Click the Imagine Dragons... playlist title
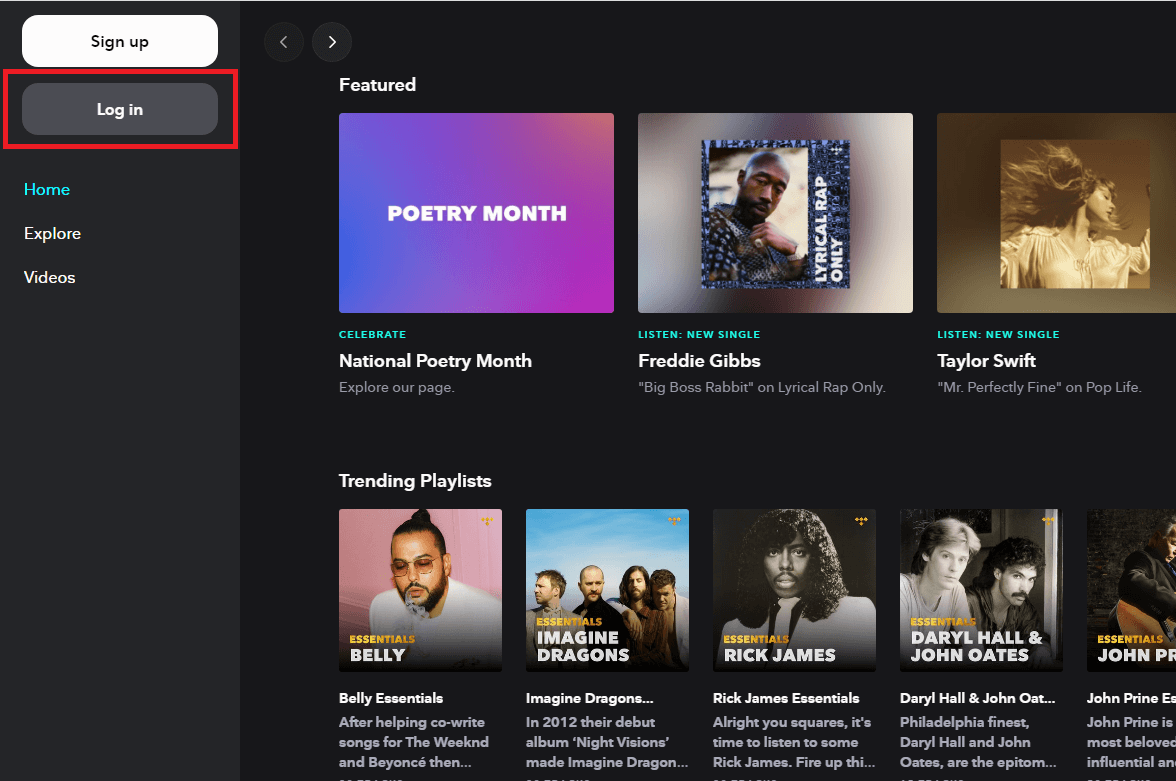This screenshot has width=1176, height=781. click(590, 698)
